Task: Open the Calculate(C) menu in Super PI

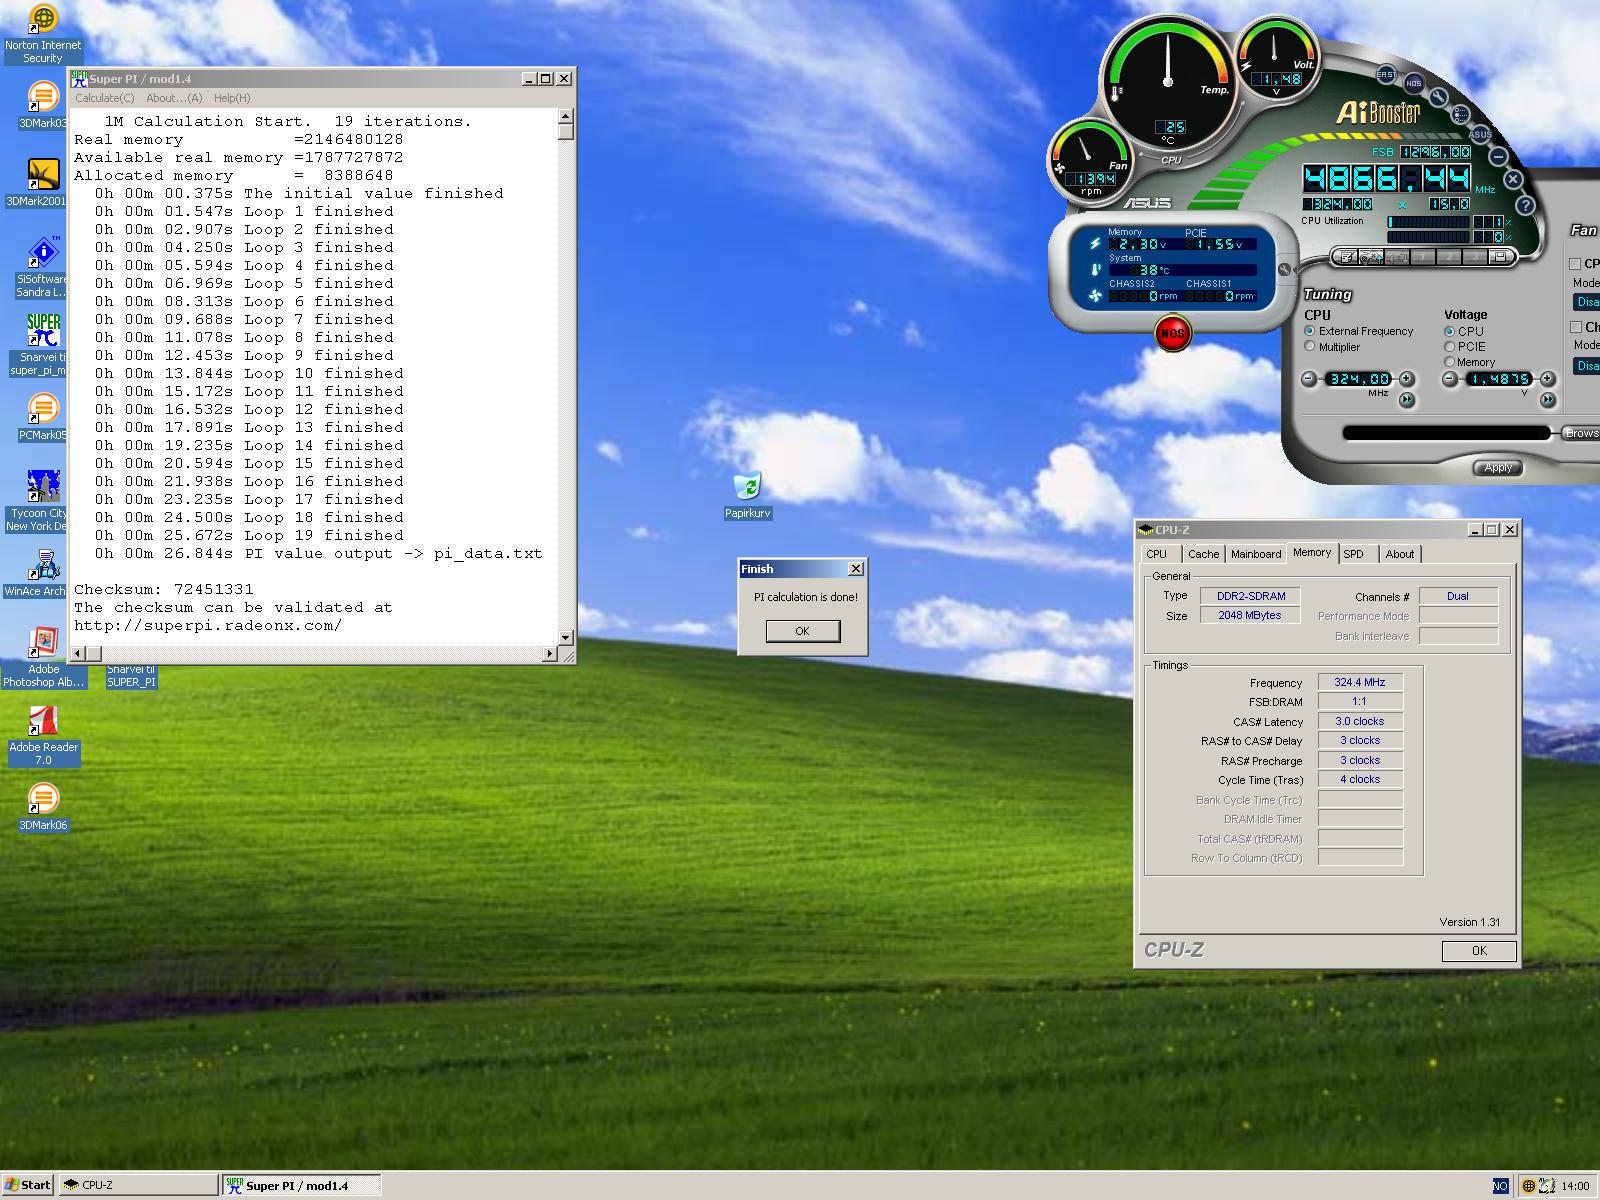Action: click(x=105, y=98)
